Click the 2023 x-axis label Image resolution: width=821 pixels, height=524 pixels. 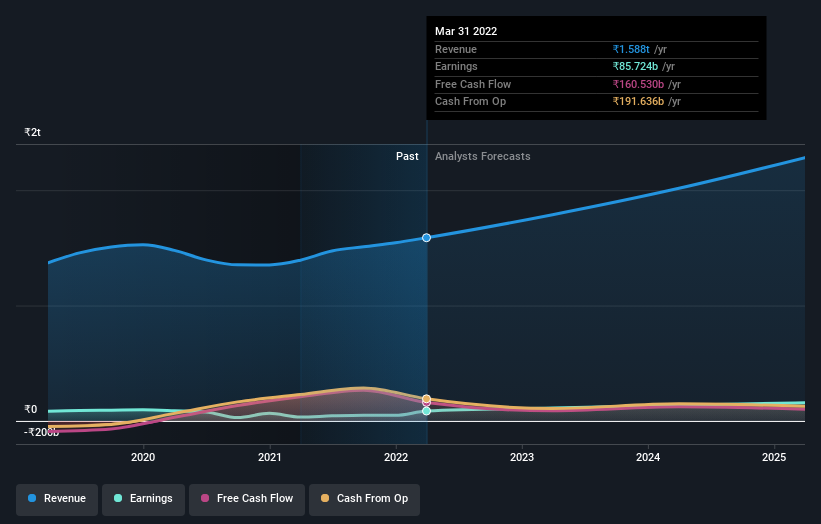pos(522,458)
